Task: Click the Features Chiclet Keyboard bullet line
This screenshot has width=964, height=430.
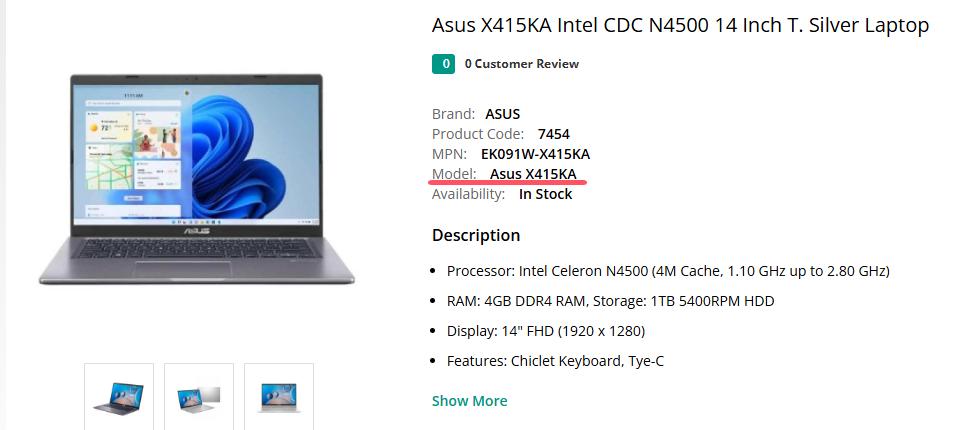Action: 555,361
